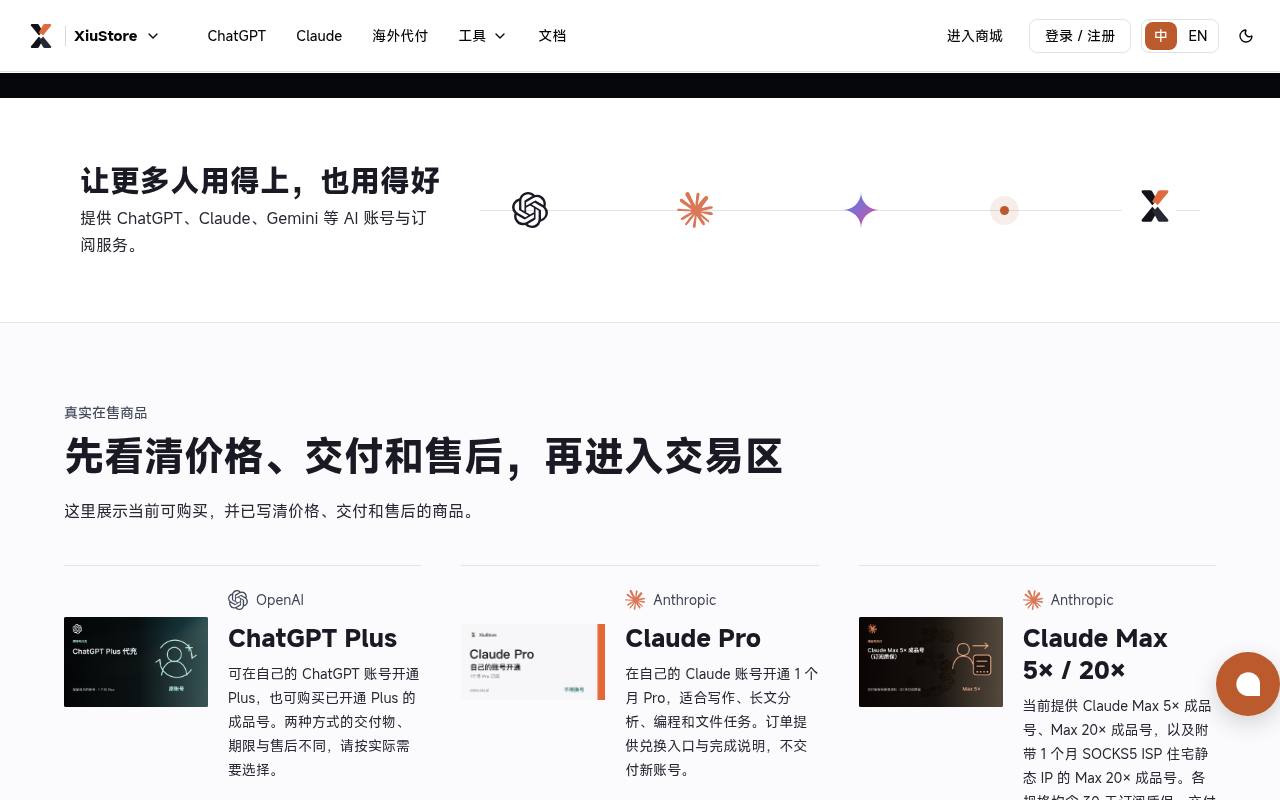1280x800 pixels.
Task: Switch language to EN
Action: (1198, 36)
